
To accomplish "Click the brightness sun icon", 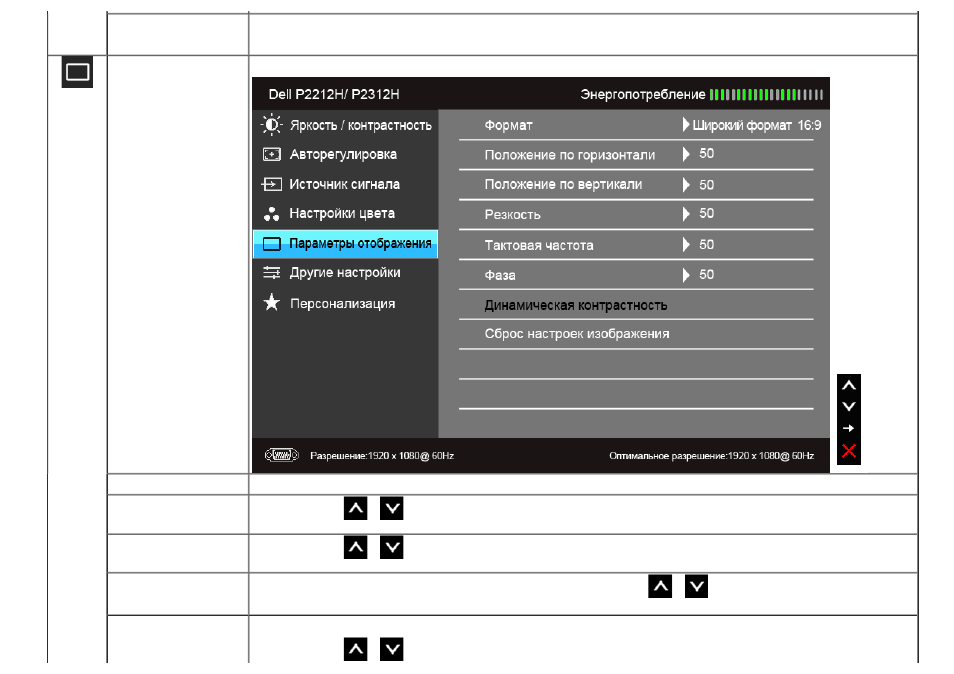I will [x=271, y=125].
